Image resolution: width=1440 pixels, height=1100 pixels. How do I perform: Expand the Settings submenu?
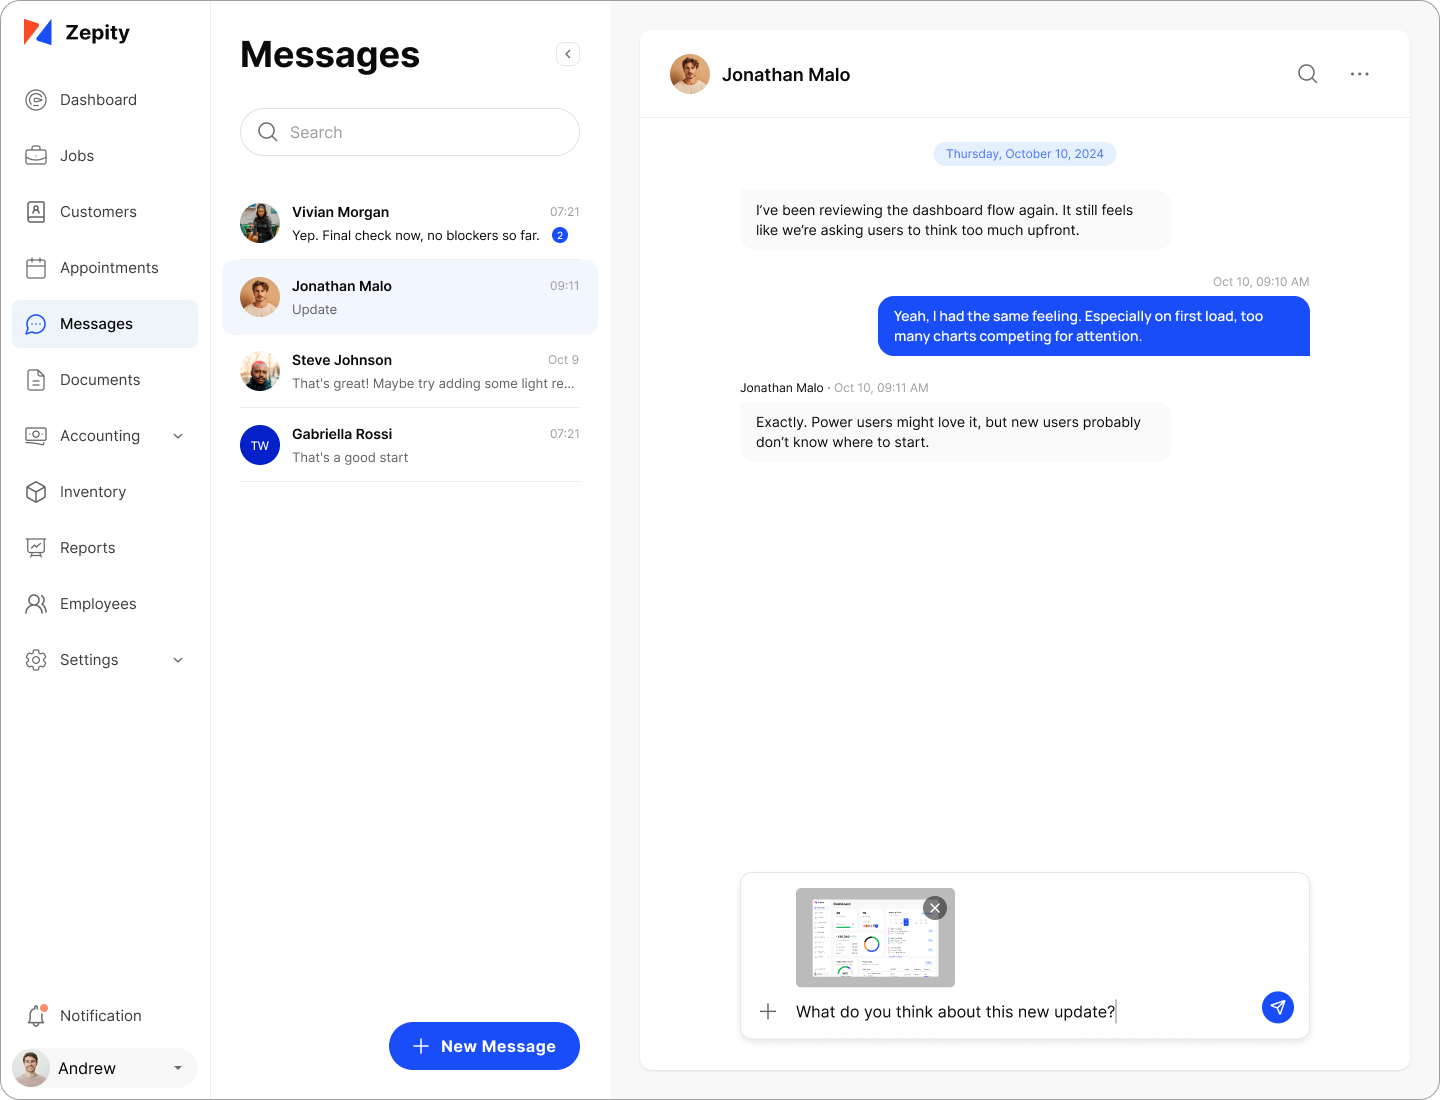click(178, 660)
